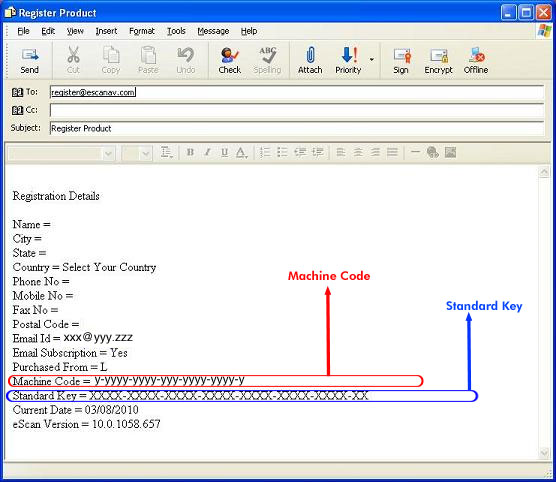Close the Register Product window
The width and height of the screenshot is (556, 482).
pos(543,13)
